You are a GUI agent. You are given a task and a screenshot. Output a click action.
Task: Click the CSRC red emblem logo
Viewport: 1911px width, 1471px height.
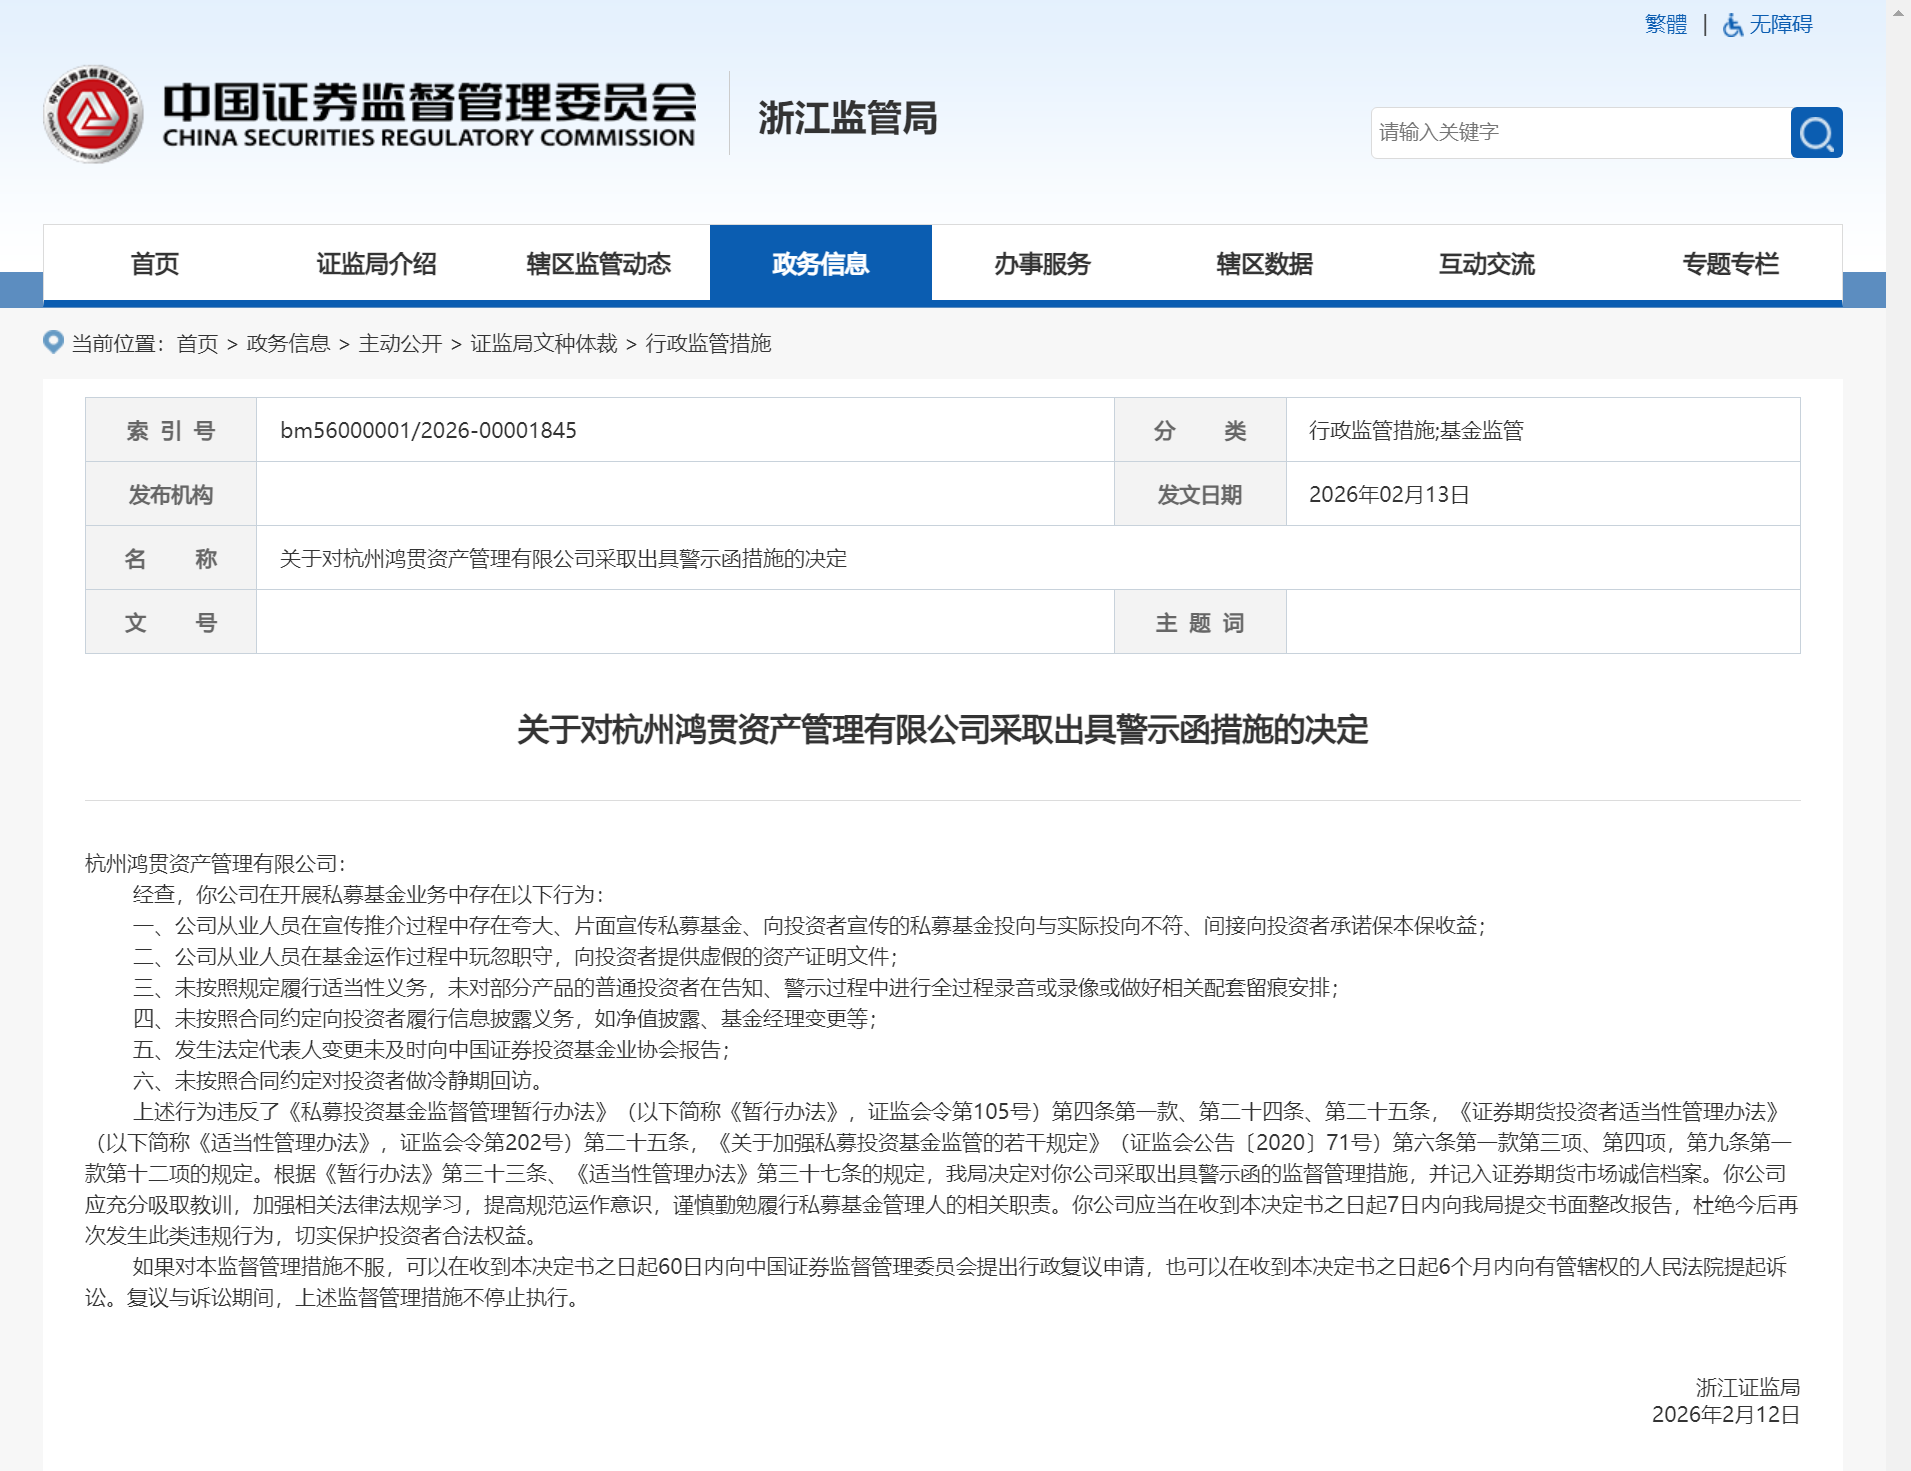coord(92,115)
